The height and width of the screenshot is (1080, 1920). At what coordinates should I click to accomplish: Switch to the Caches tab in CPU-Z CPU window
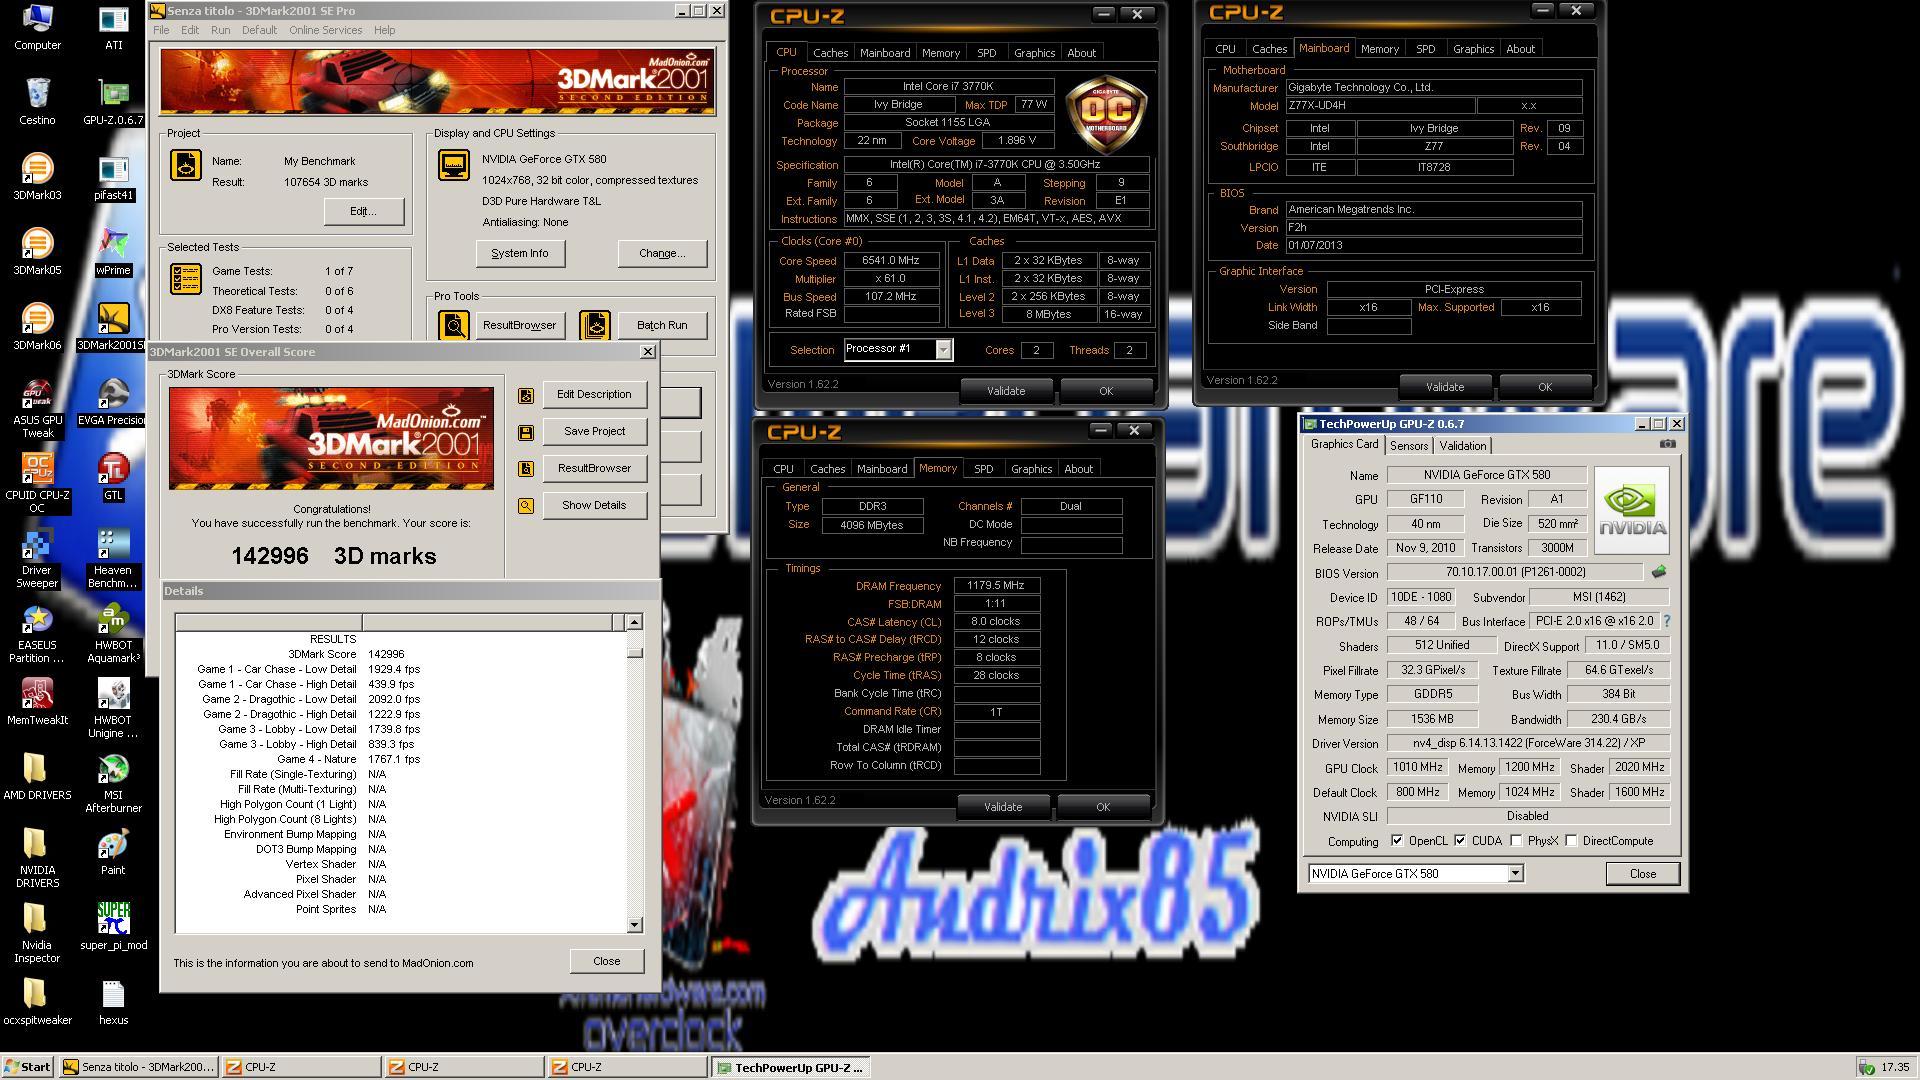pos(830,53)
